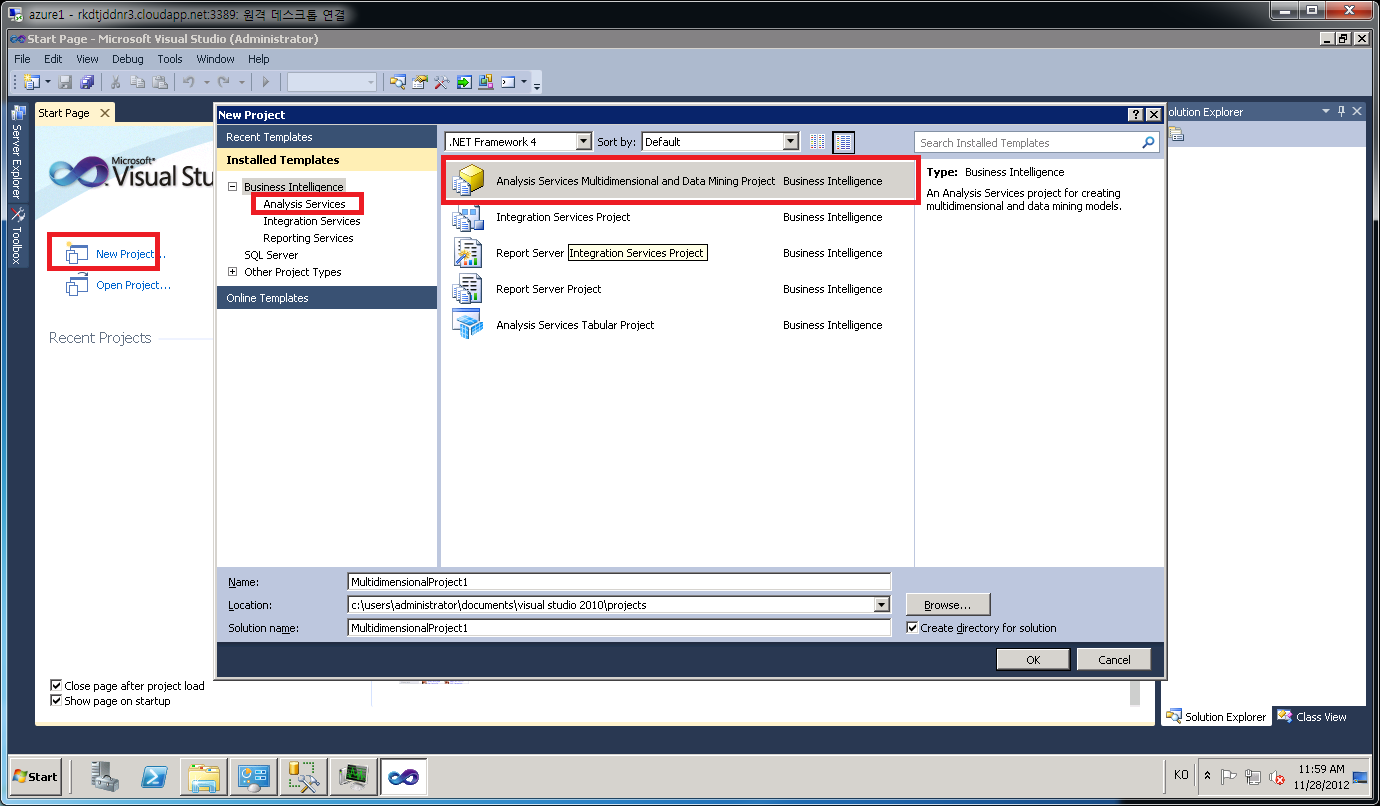Click the Command Window toolbar icon

pos(508,82)
